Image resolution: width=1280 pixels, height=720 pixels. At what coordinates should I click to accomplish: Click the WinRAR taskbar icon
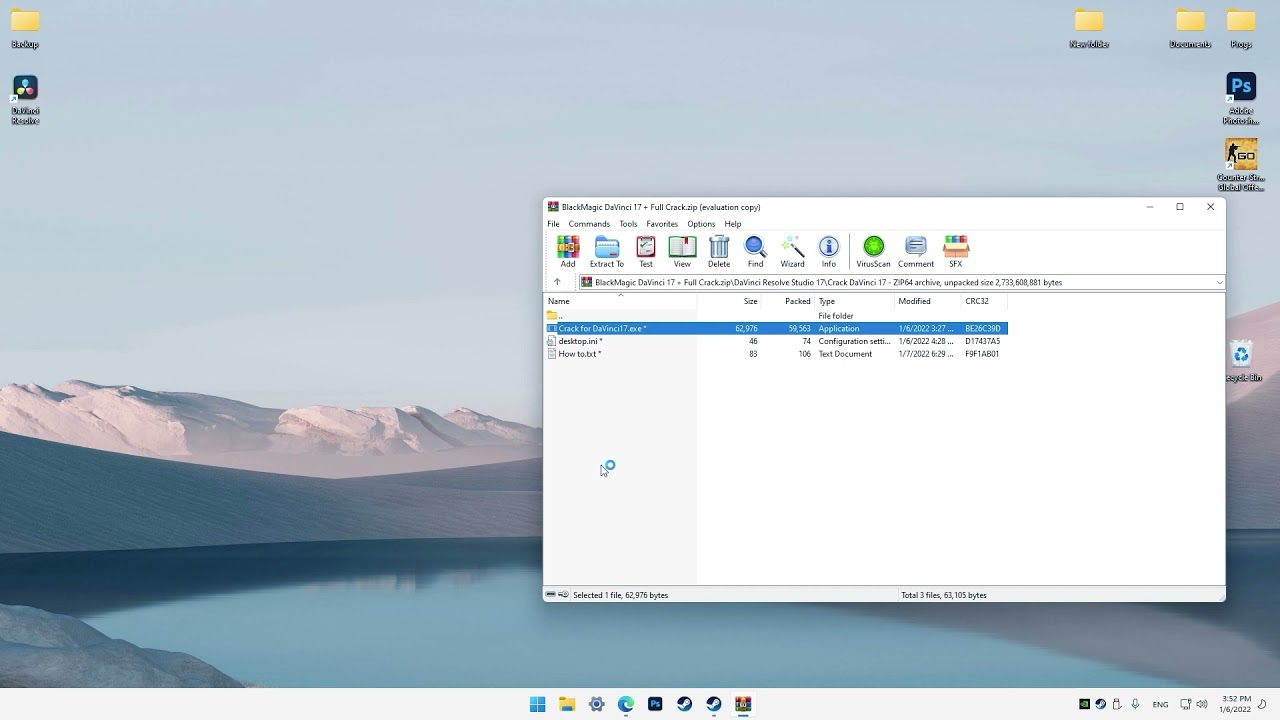click(743, 704)
